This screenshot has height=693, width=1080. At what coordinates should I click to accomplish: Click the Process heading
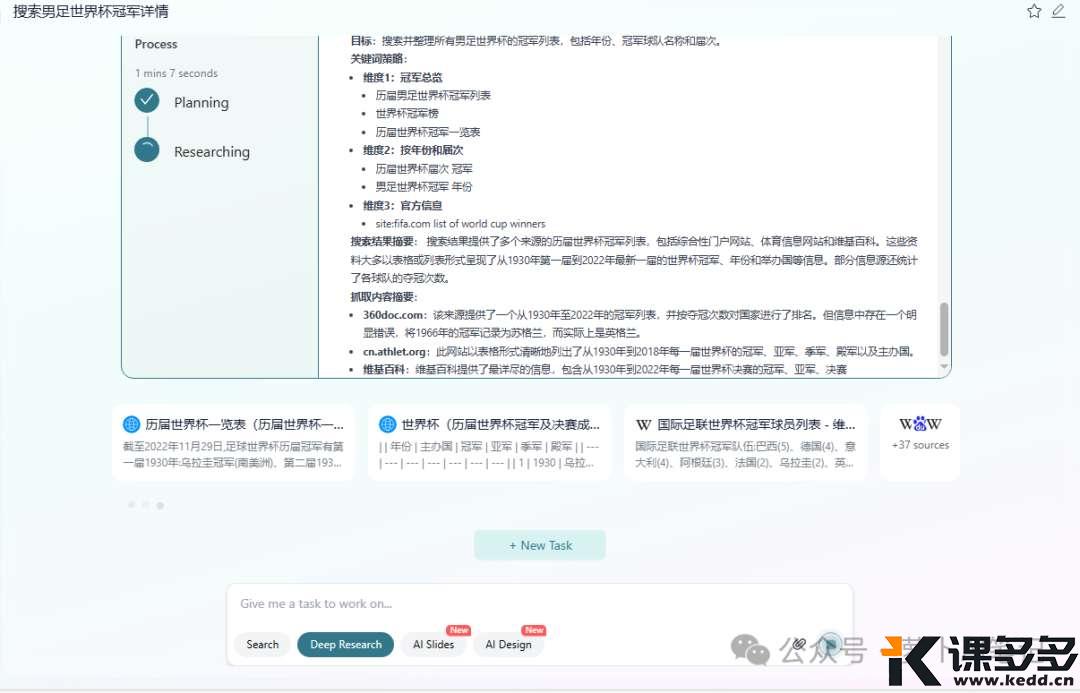click(156, 44)
